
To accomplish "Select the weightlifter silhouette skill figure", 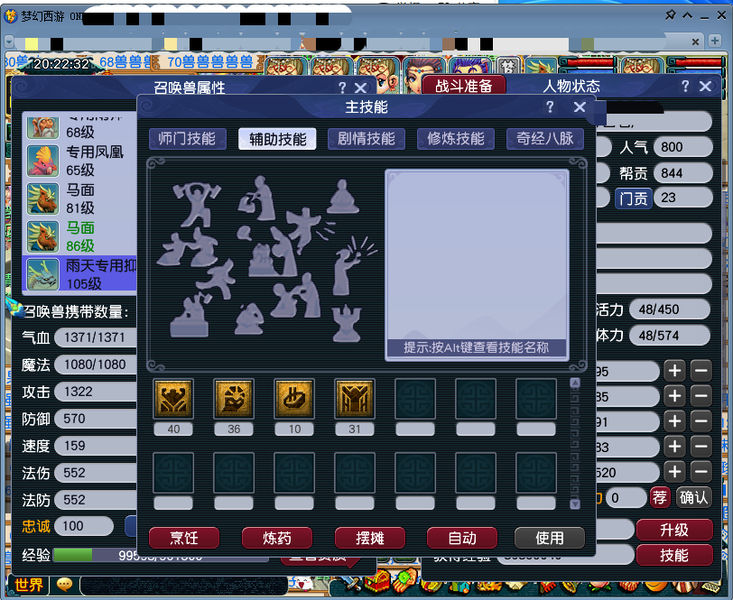I will [x=196, y=204].
